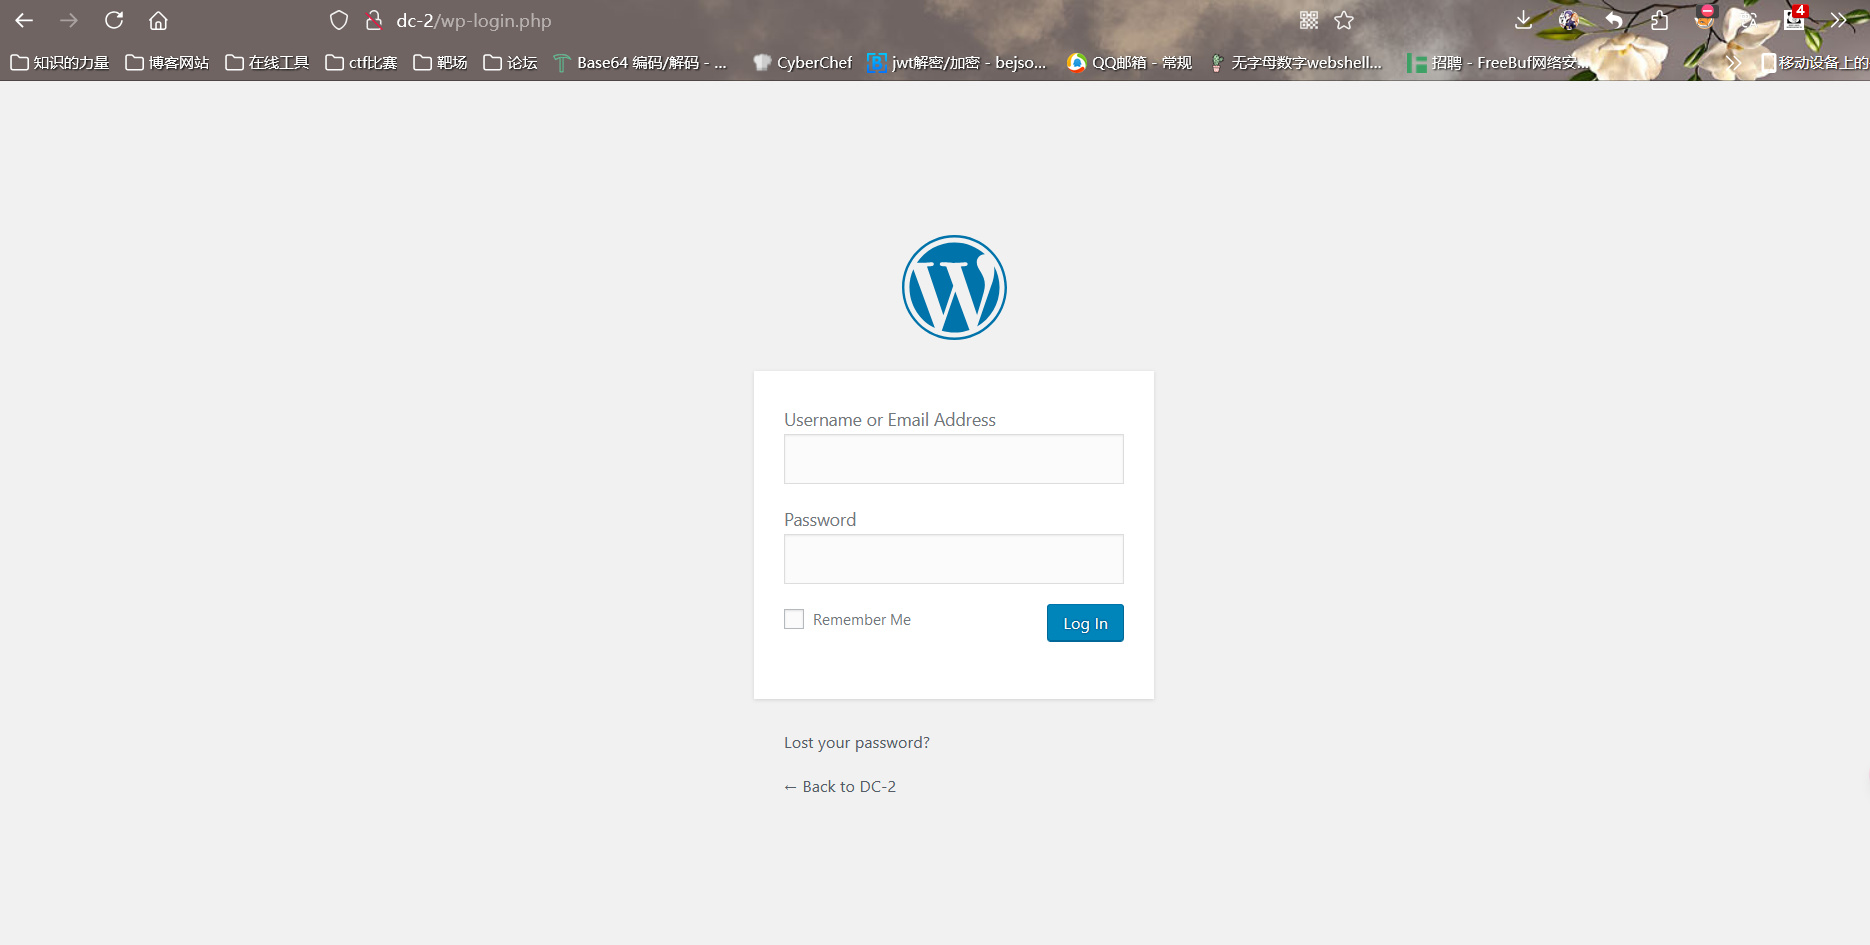The width and height of the screenshot is (1870, 945).
Task: Click the fox extension icon with red badge
Action: pos(1705,18)
